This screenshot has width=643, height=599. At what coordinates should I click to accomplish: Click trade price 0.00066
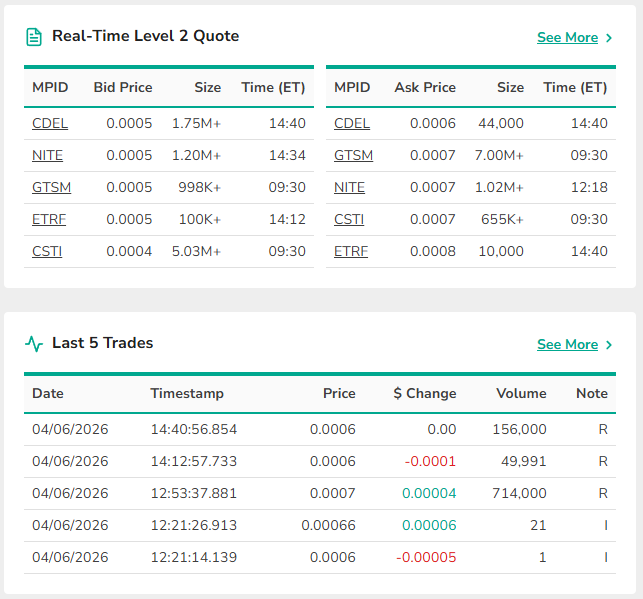click(x=328, y=525)
